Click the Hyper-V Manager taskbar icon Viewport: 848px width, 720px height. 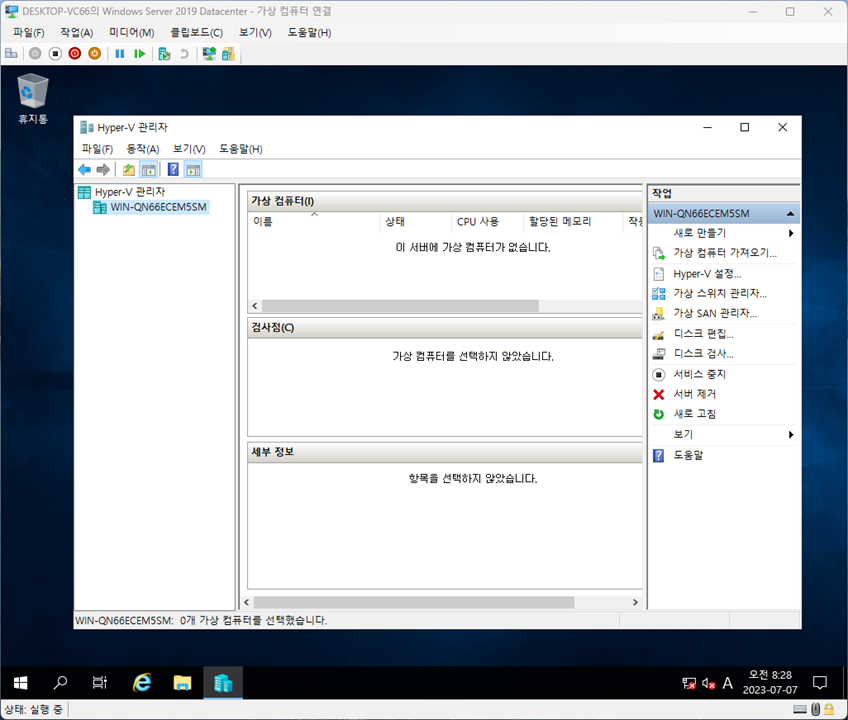(223, 683)
